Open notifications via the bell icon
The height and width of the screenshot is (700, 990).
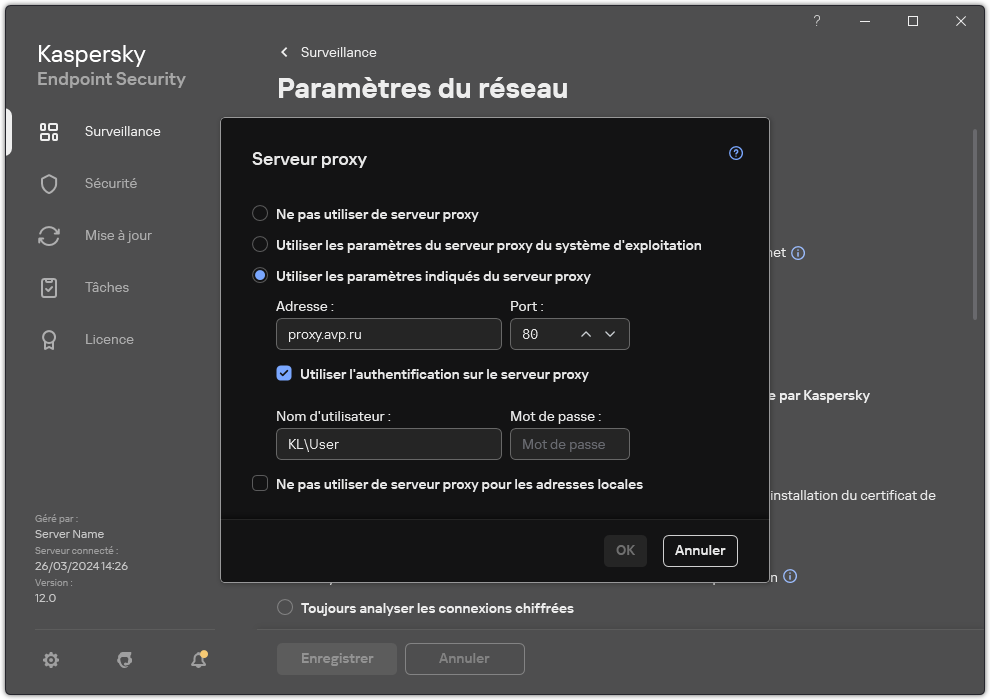(x=198, y=660)
